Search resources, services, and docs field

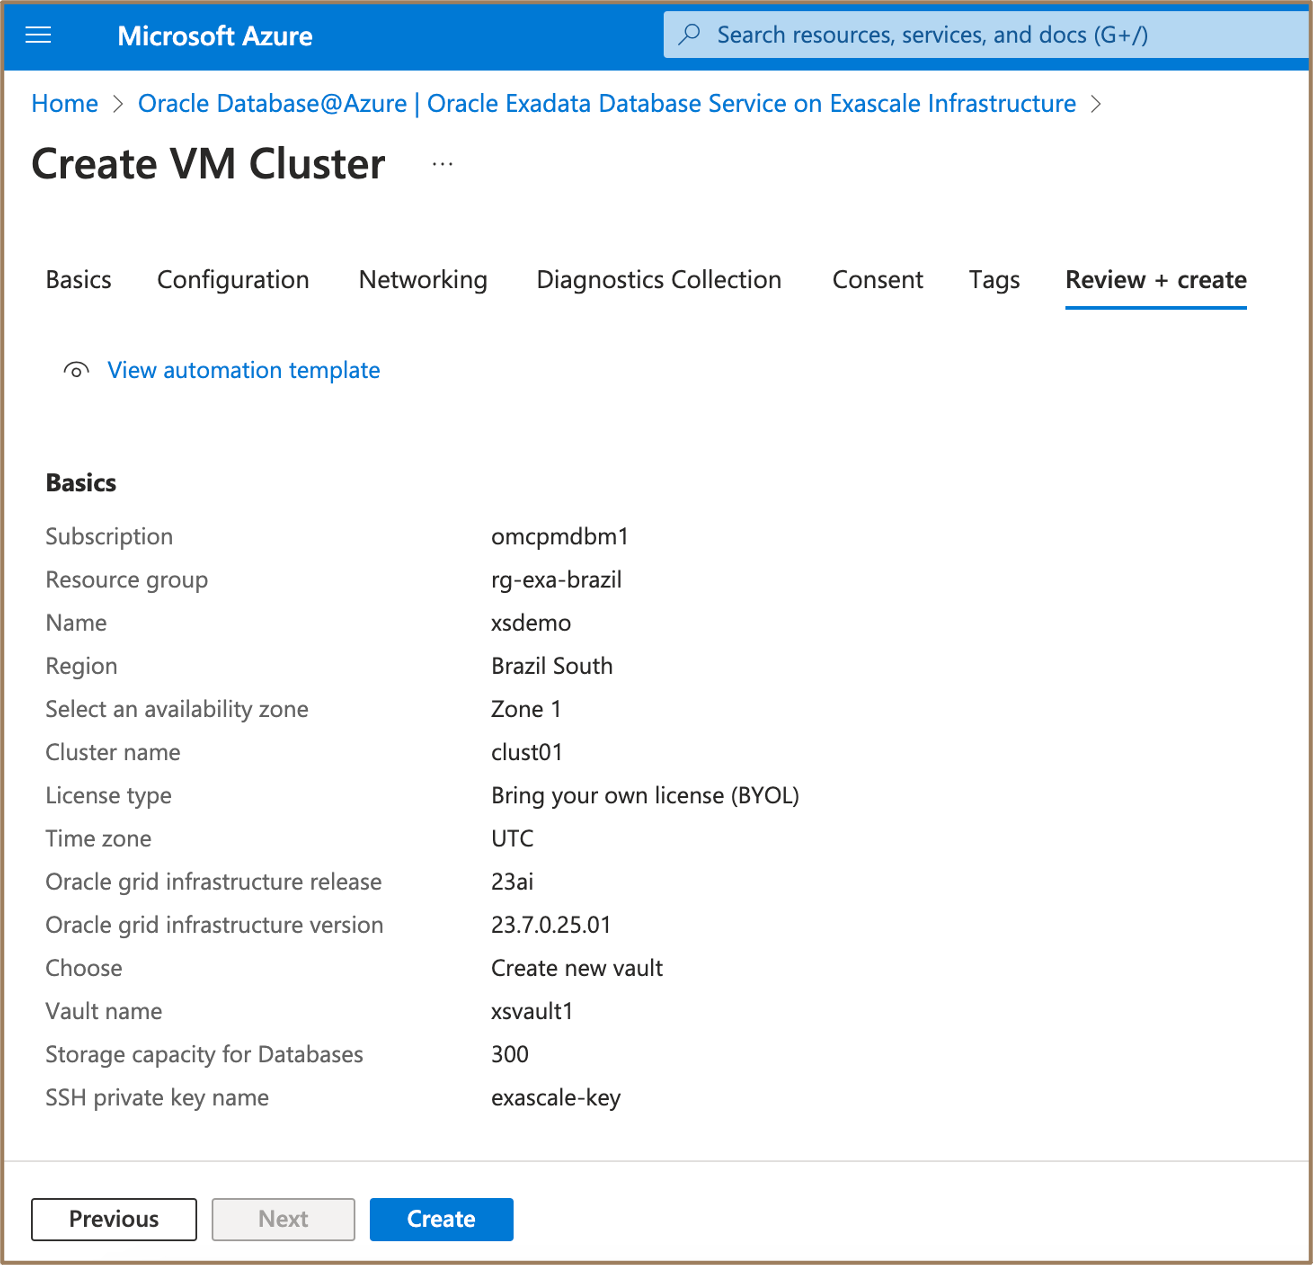coord(987,35)
